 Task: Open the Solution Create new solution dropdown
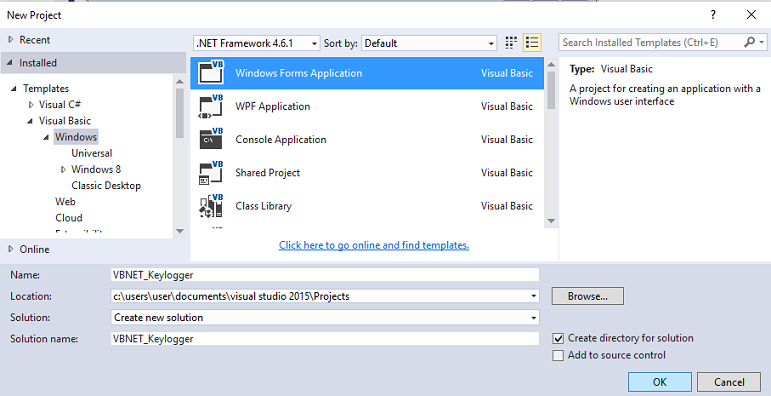(x=534, y=318)
